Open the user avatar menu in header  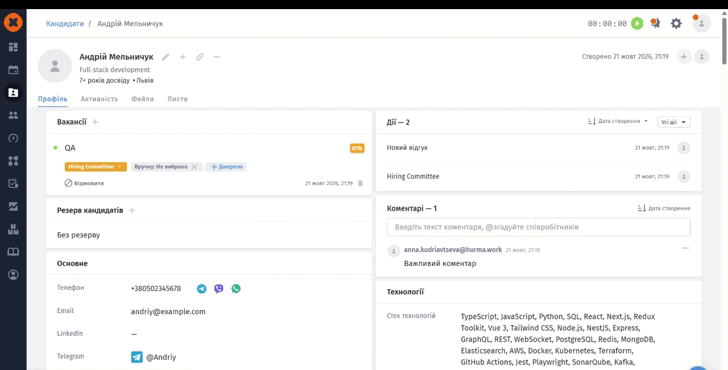(x=701, y=23)
